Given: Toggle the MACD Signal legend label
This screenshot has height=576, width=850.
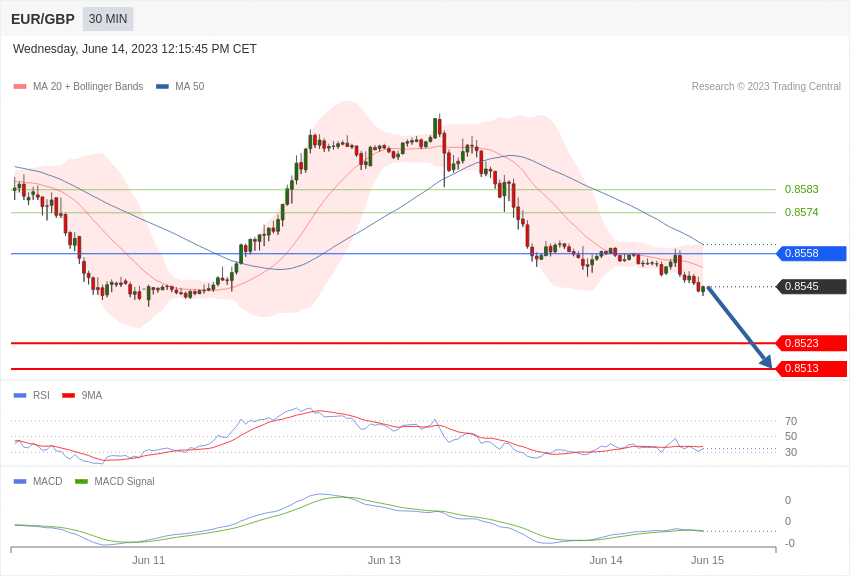Looking at the screenshot, I should 124,481.
